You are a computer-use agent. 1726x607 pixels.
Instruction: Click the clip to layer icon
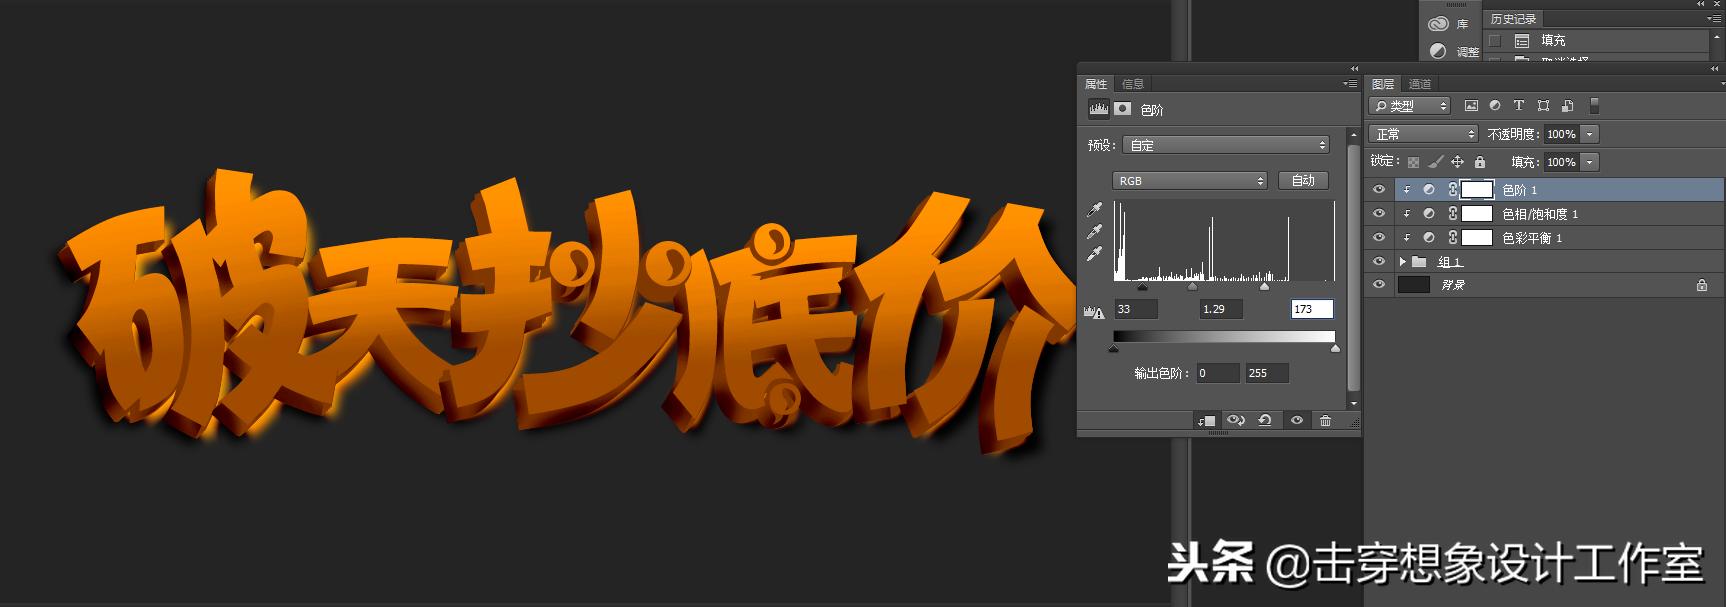pyautogui.click(x=1207, y=421)
